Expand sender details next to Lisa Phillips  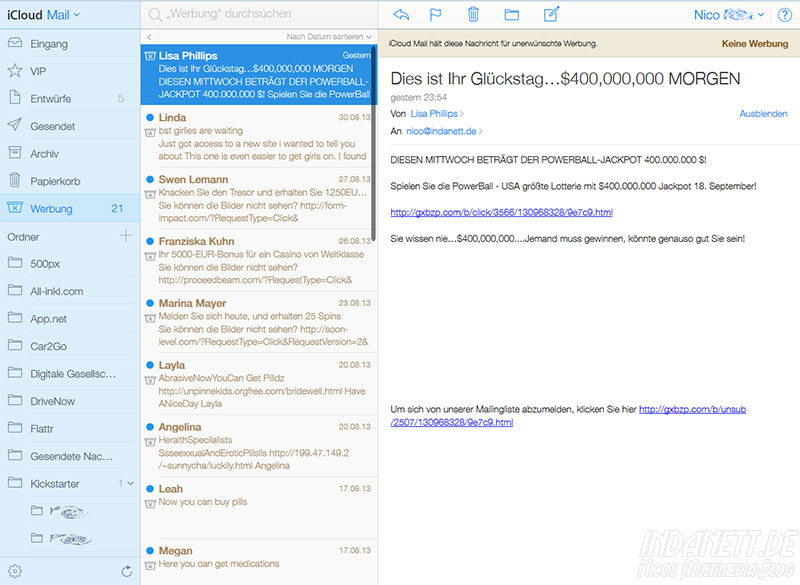coord(462,114)
